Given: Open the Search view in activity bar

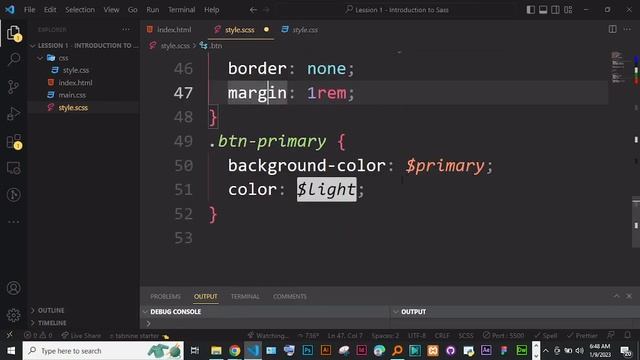Looking at the screenshot, I should [13, 60].
